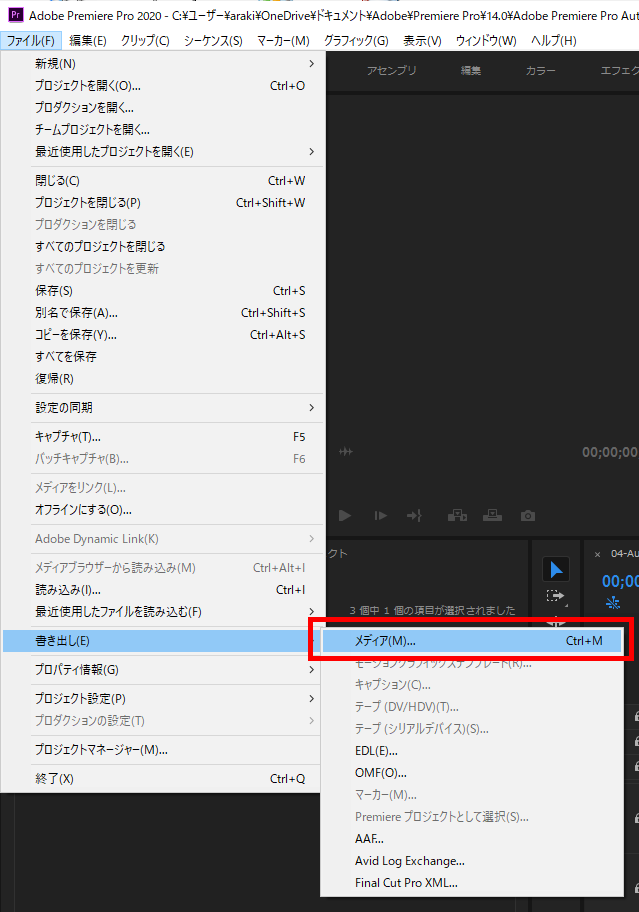Click the Overwrite icon in the monitor controls
This screenshot has width=639, height=912.
click(492, 515)
